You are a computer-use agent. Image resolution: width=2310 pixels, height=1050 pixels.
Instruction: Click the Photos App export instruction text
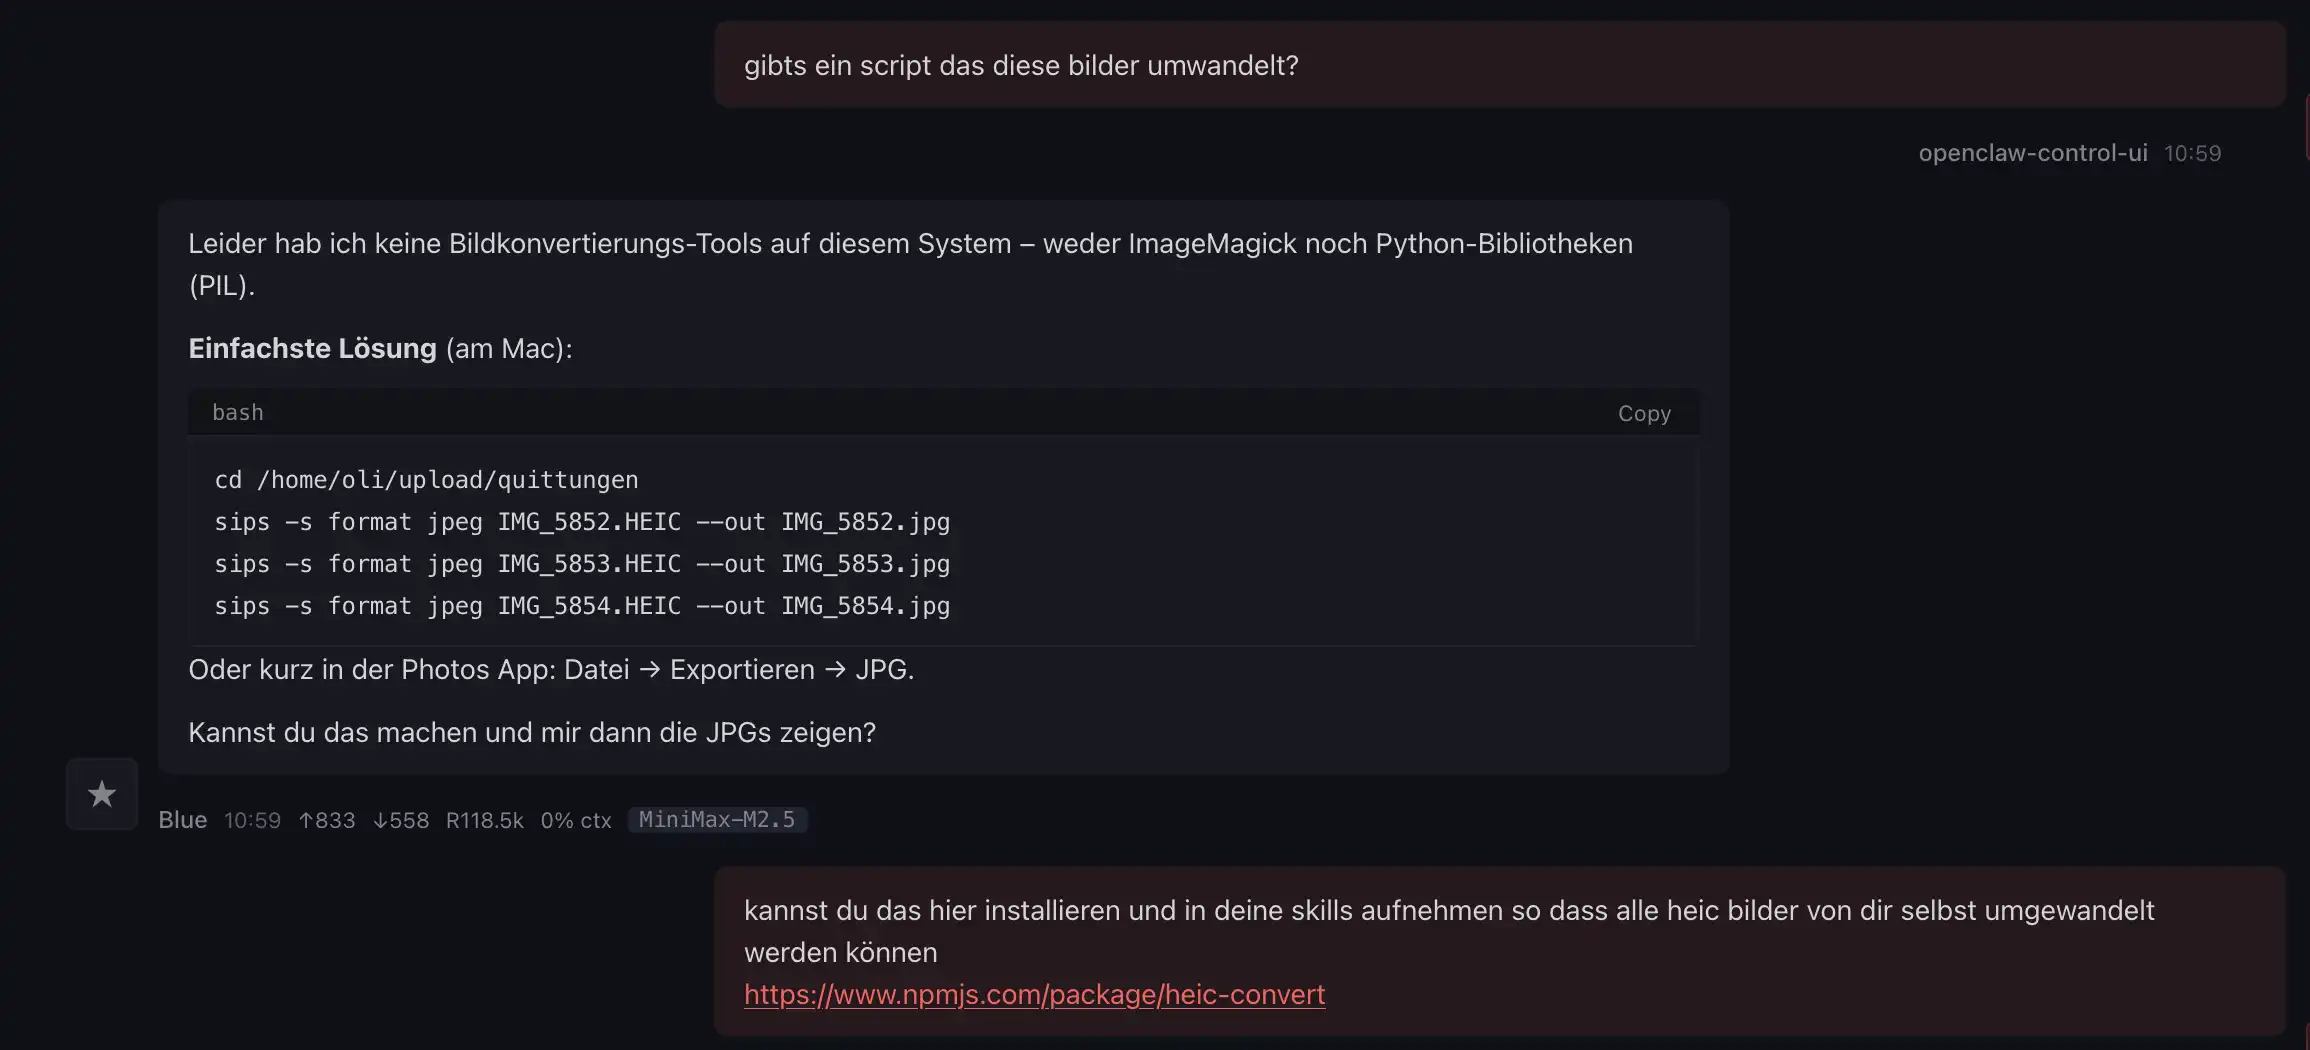[551, 669]
